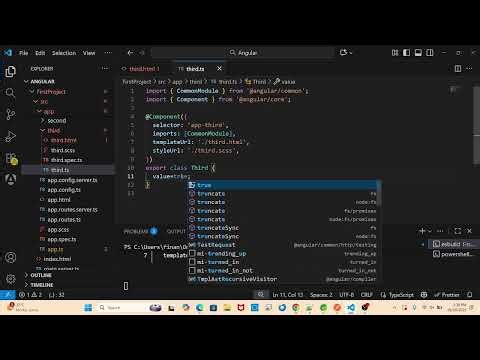The height and width of the screenshot is (360, 480).
Task: Open the Copilot chat icon in title bar
Action: coord(343,52)
